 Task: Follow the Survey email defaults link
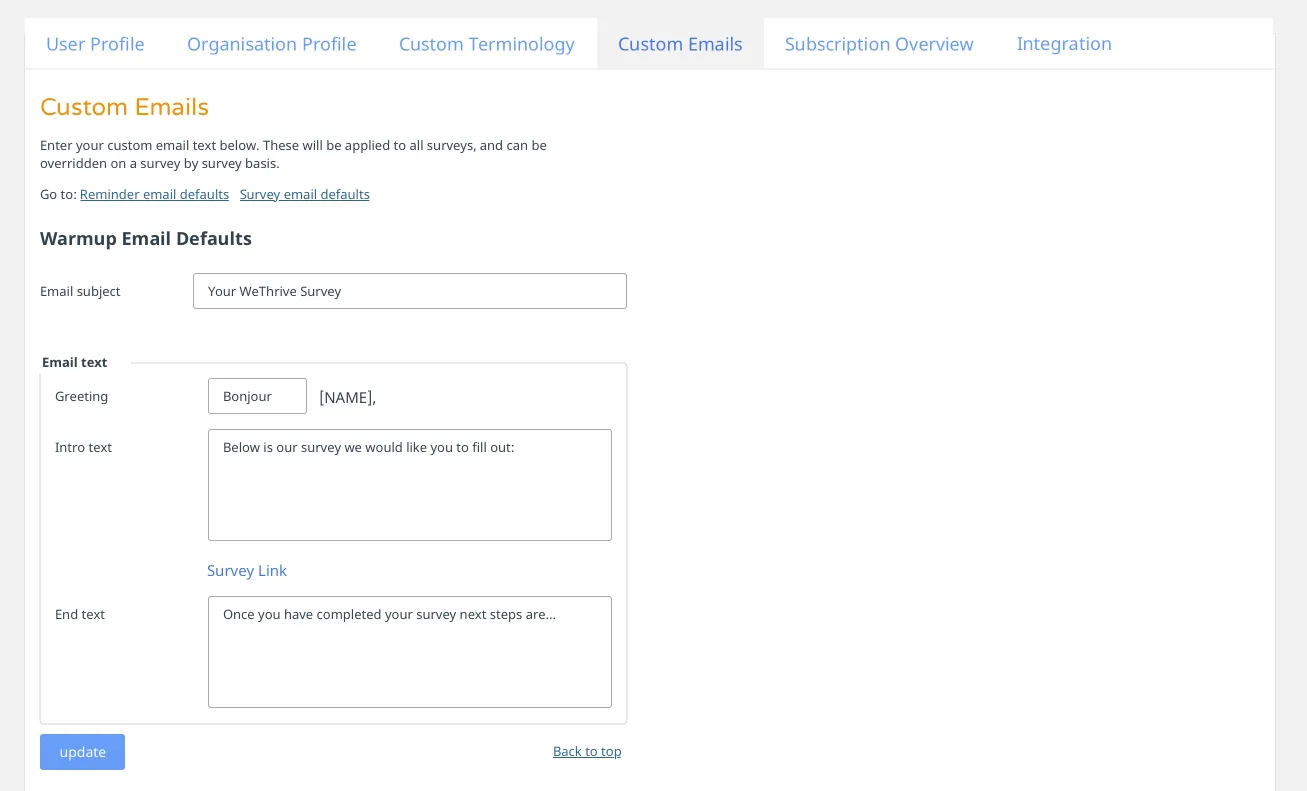tap(305, 194)
